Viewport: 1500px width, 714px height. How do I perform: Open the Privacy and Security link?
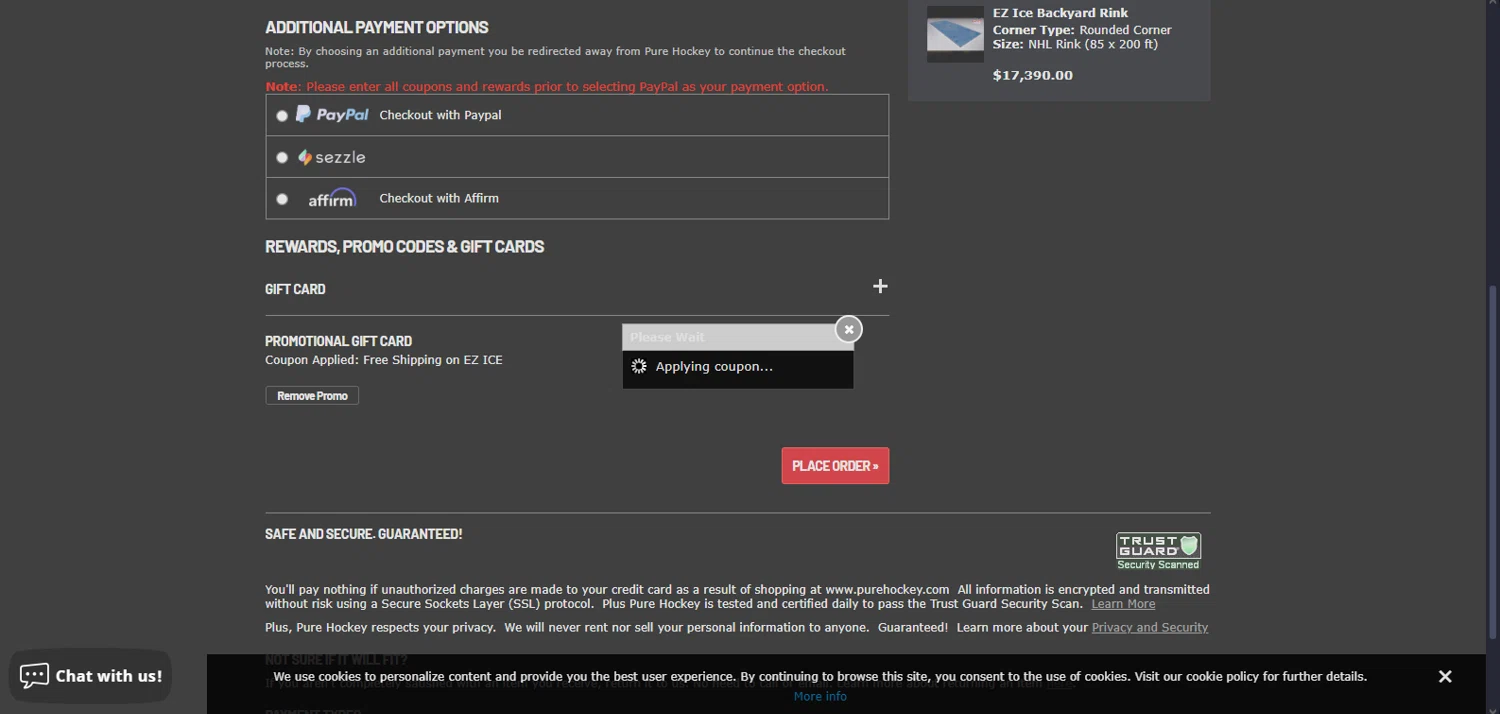coord(1150,628)
